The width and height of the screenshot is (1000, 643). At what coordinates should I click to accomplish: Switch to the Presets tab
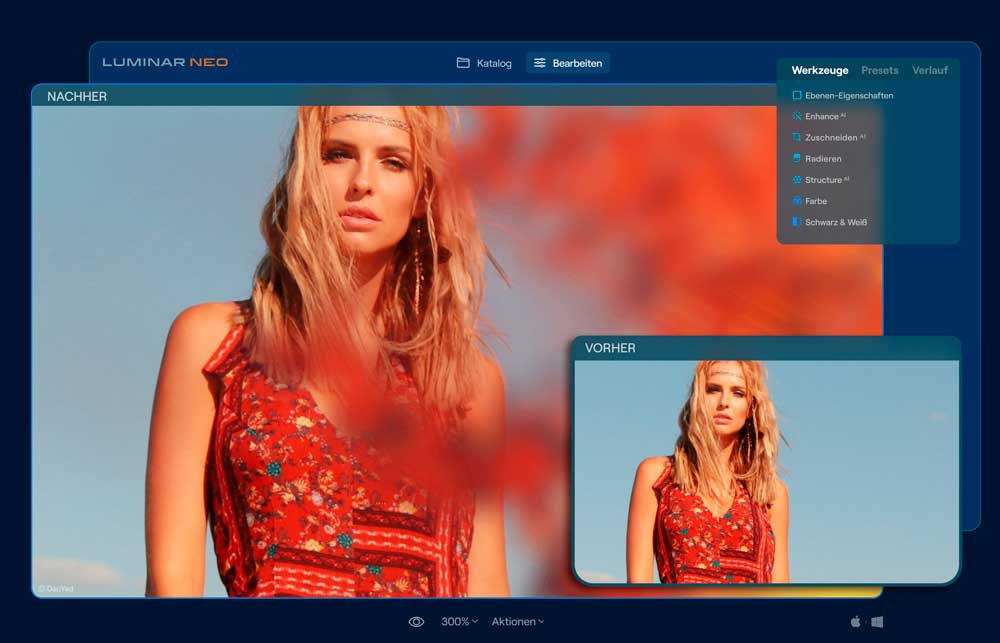point(879,70)
